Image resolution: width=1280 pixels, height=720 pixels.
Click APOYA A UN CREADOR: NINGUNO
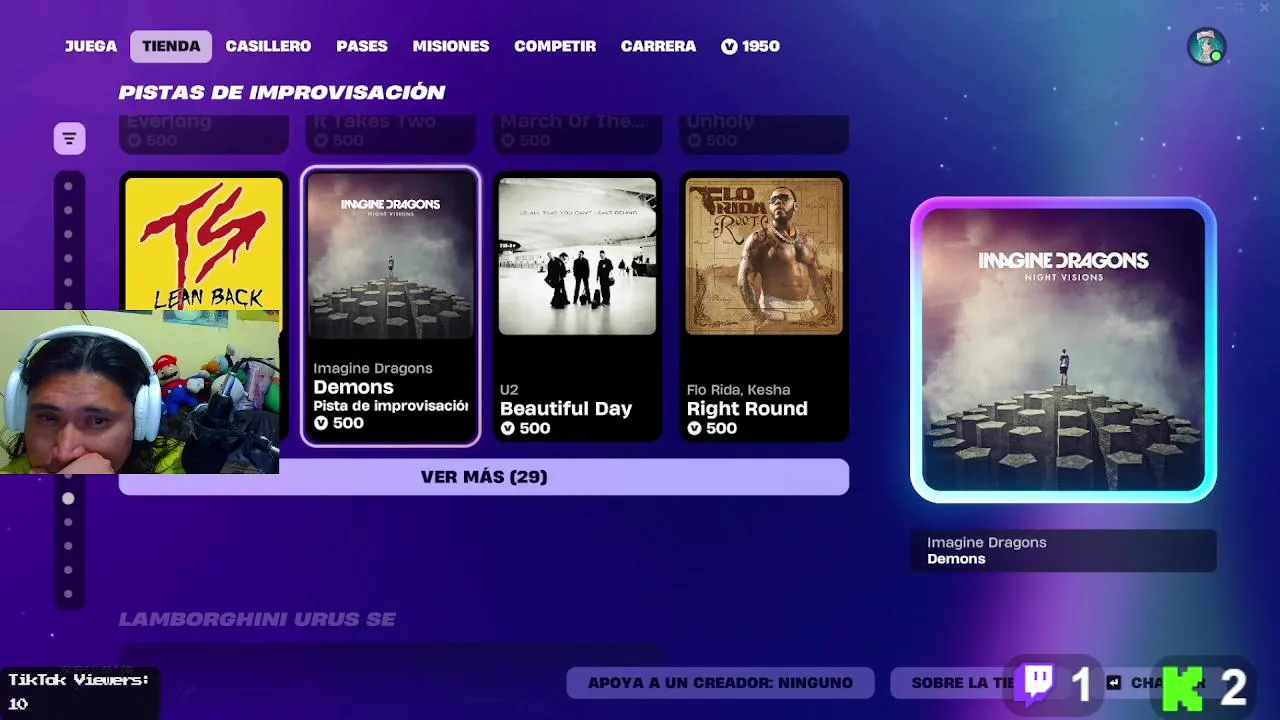click(720, 683)
